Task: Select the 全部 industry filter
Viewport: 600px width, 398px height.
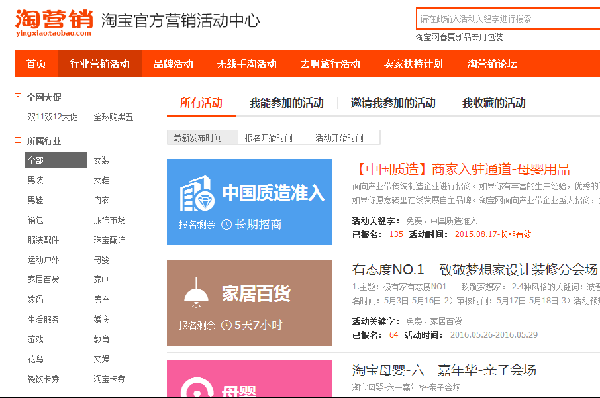Action: tap(56, 160)
